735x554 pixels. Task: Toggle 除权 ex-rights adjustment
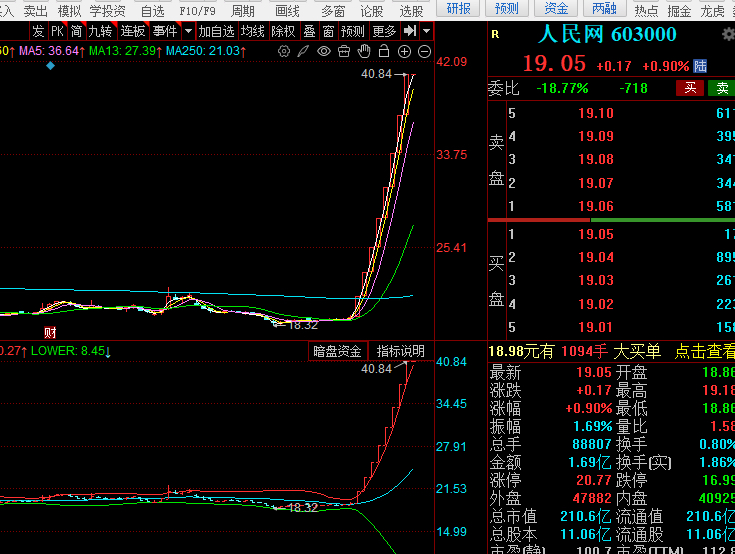[284, 31]
